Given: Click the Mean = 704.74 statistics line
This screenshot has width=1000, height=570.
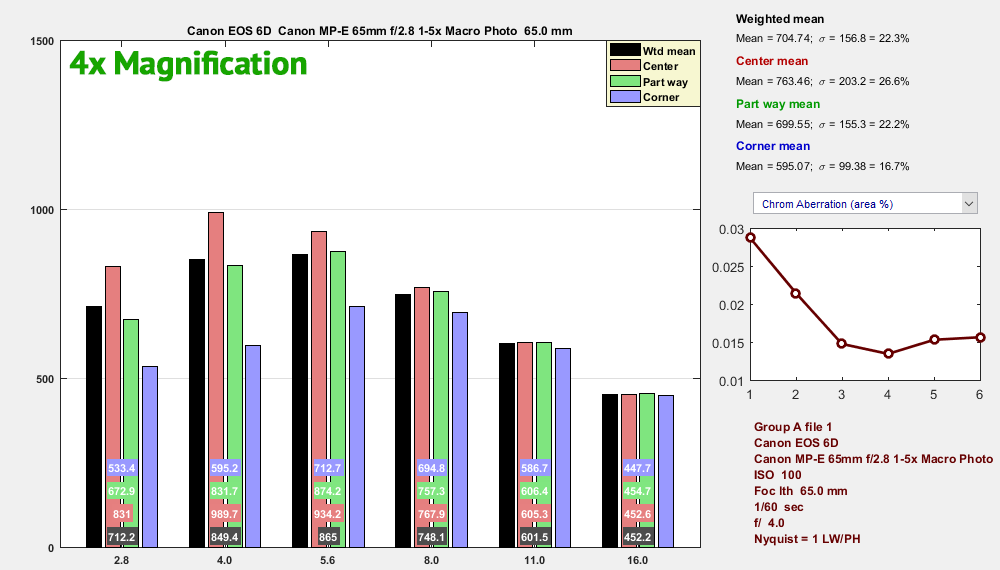Looking at the screenshot, I should pyautogui.click(x=822, y=38).
